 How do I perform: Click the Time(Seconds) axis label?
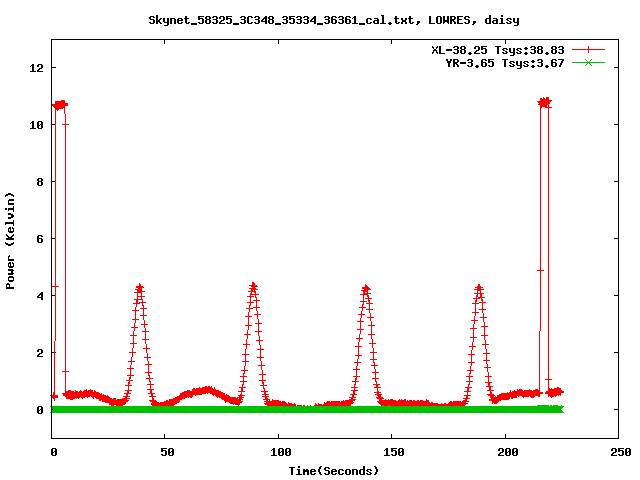[x=334, y=471]
